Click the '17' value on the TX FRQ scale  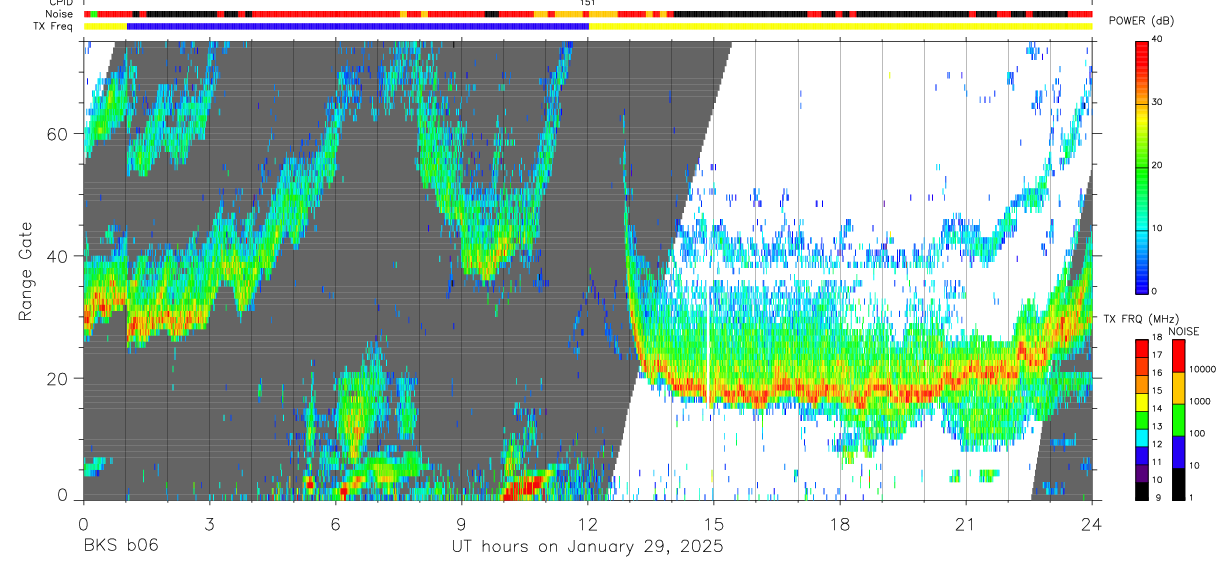(1157, 357)
